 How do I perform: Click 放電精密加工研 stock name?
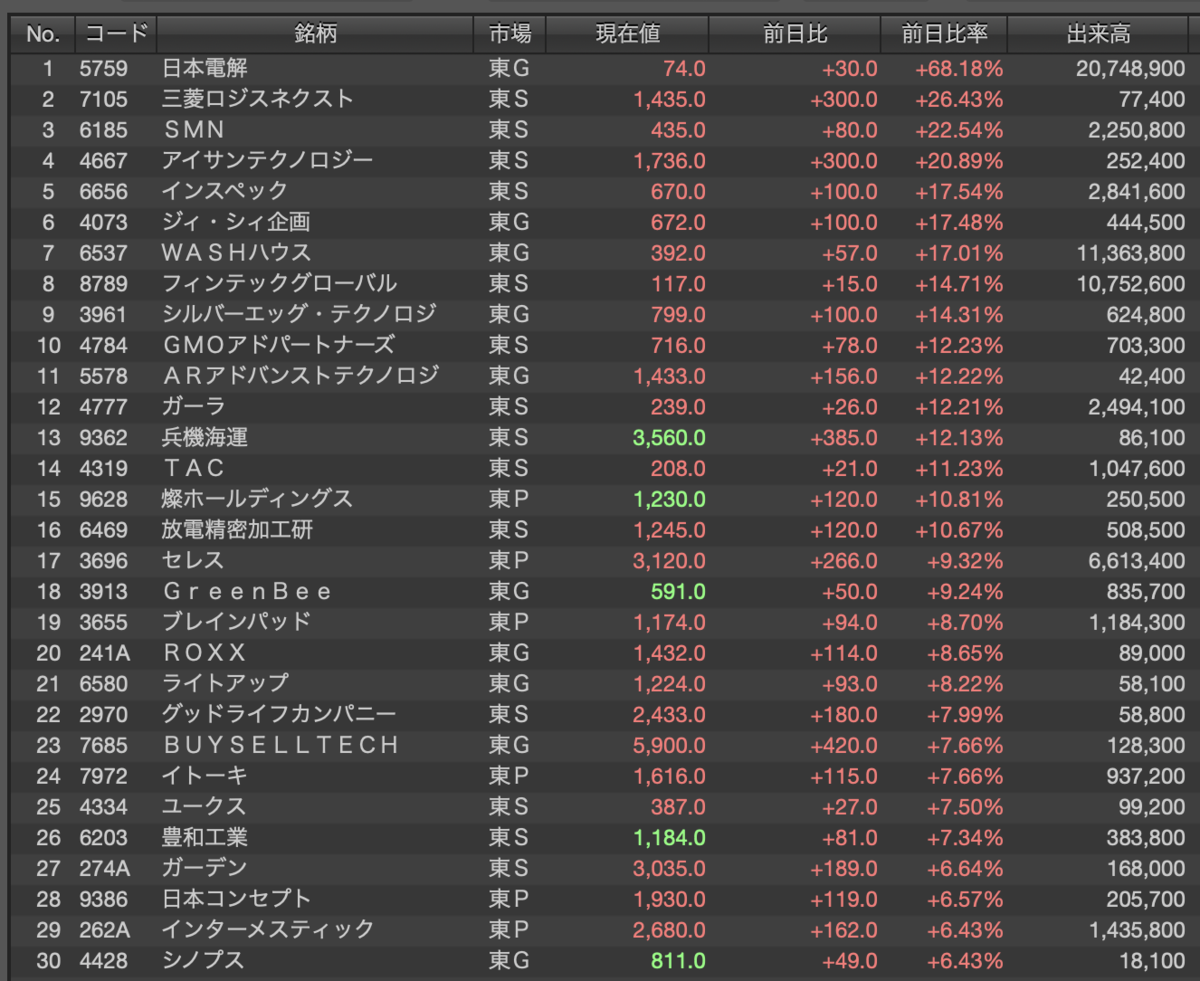[237, 529]
